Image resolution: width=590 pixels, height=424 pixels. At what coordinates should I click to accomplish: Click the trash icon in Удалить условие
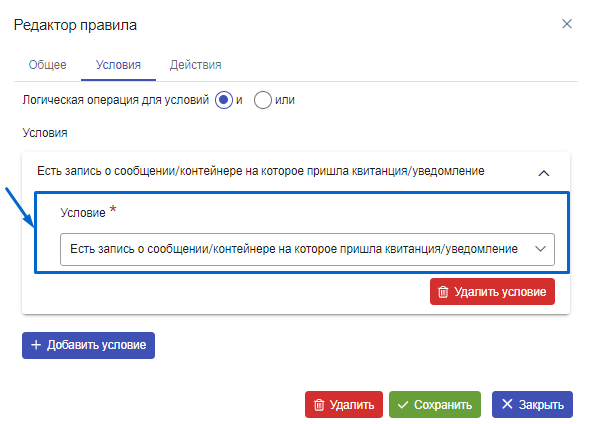[x=443, y=292]
